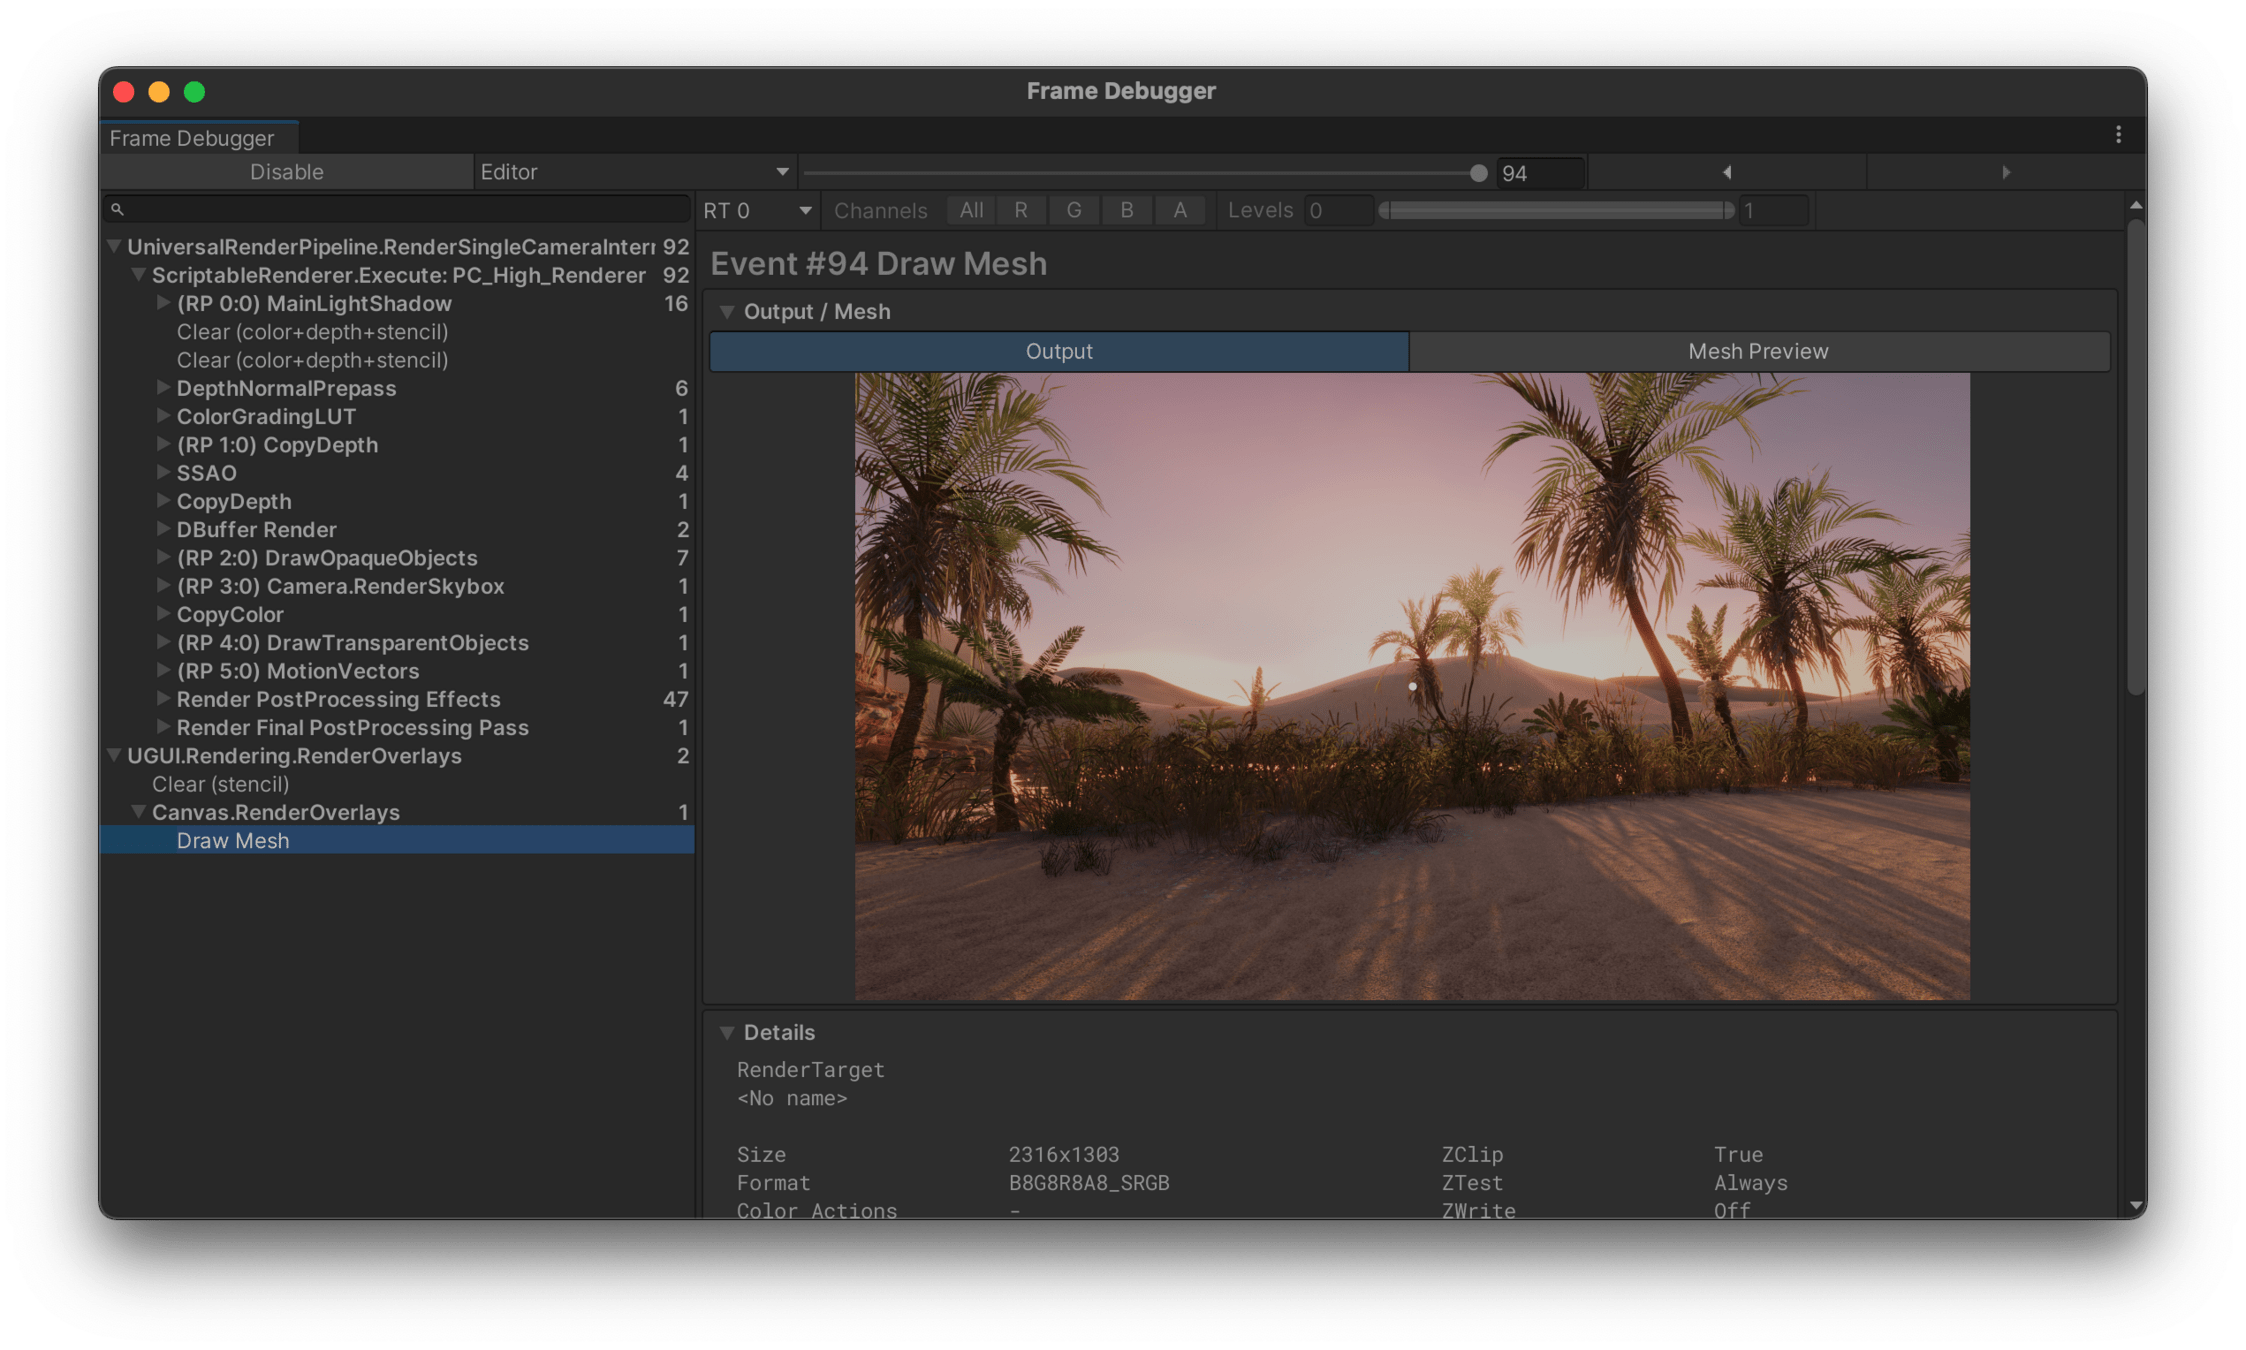
Task: Click the event number 94 field
Action: click(1538, 173)
